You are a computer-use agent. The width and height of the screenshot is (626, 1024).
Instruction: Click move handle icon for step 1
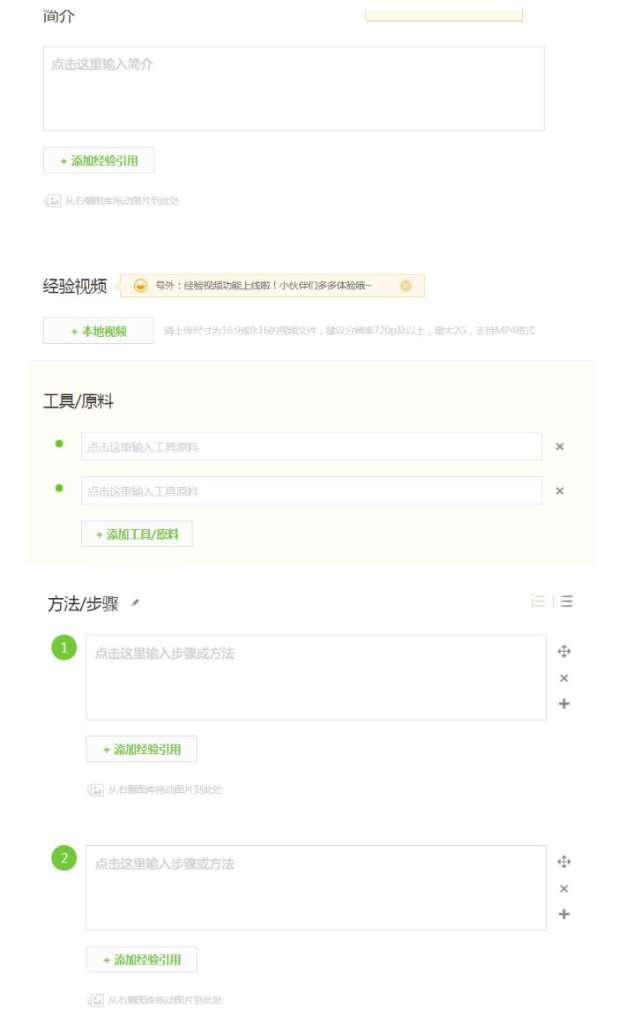point(564,651)
